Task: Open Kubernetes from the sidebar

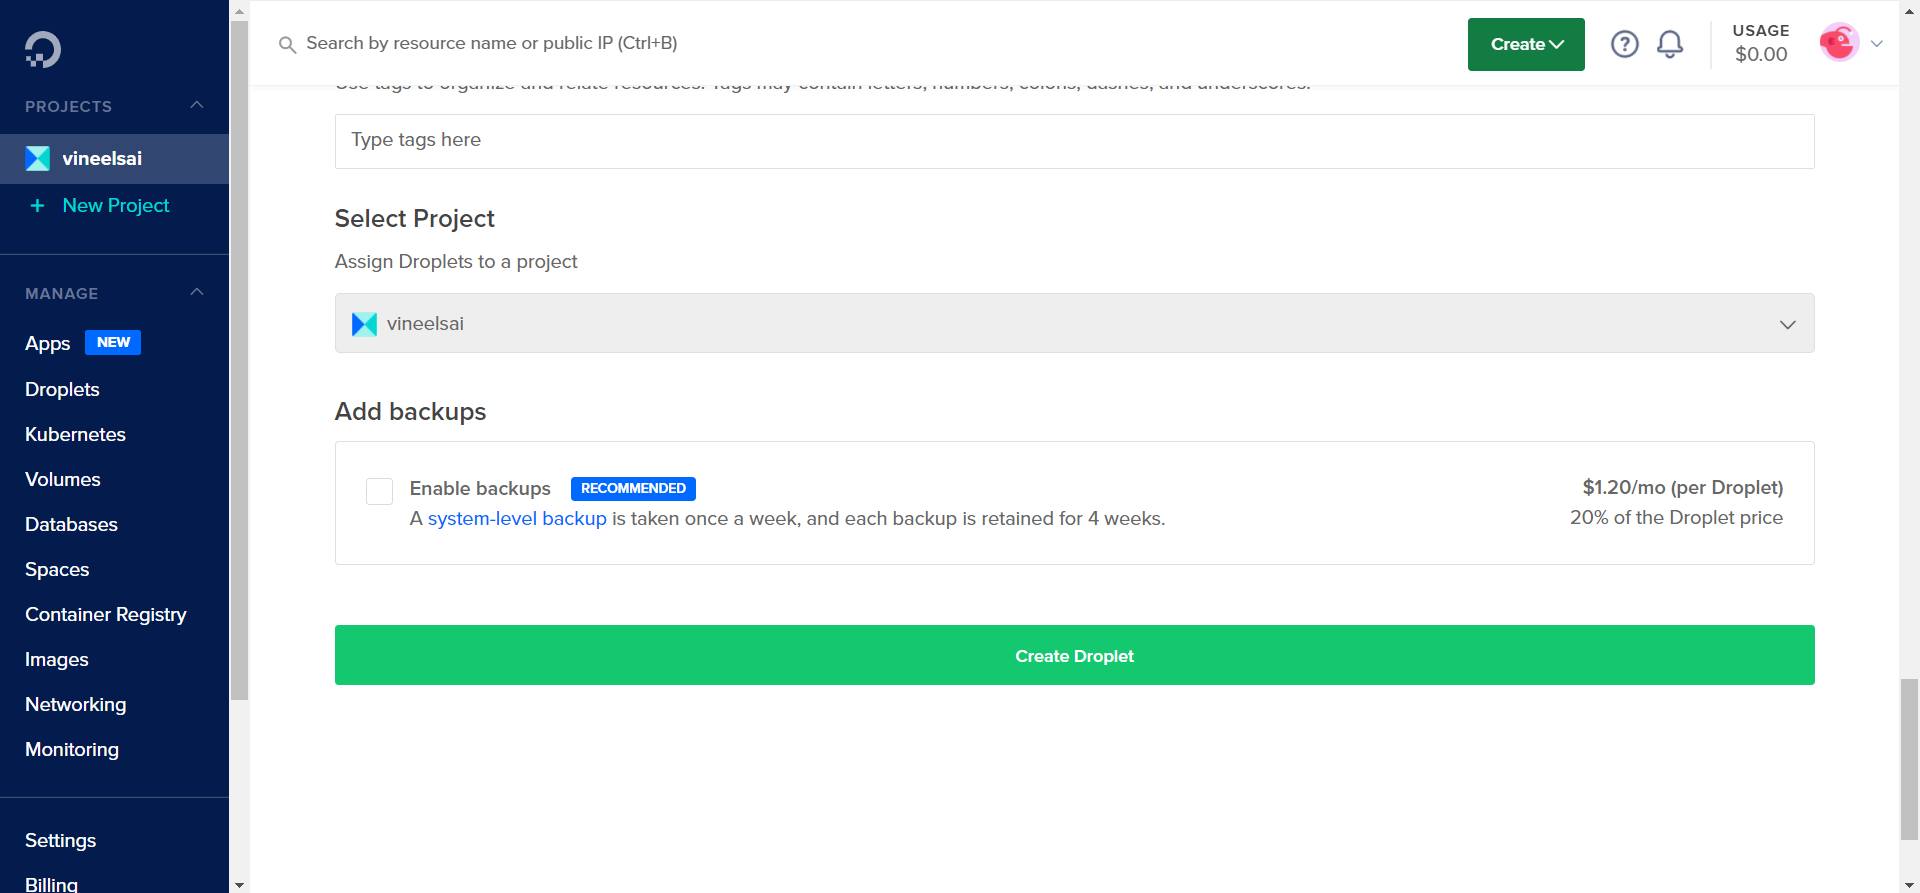Action: [x=75, y=434]
